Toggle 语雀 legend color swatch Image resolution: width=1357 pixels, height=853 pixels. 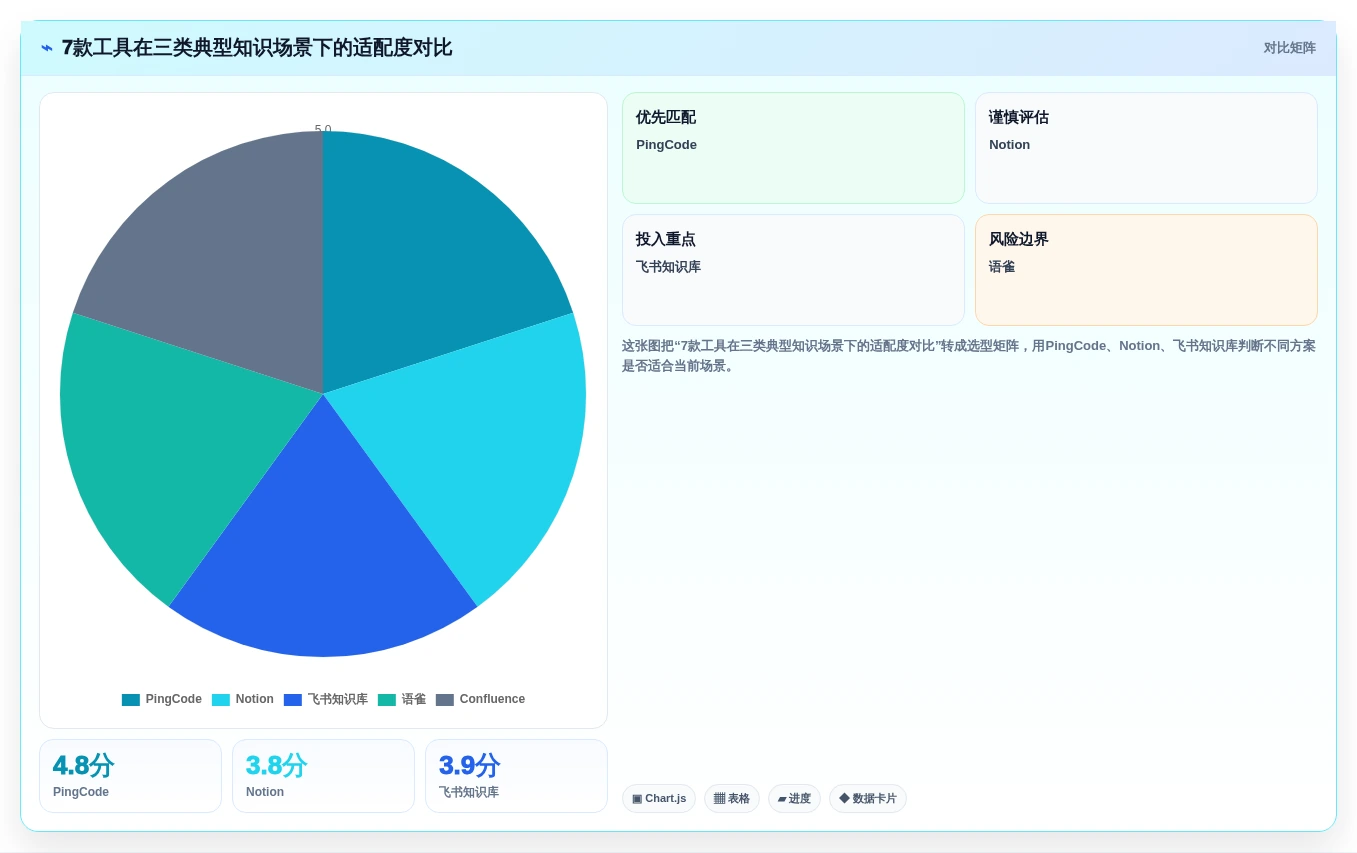(387, 700)
